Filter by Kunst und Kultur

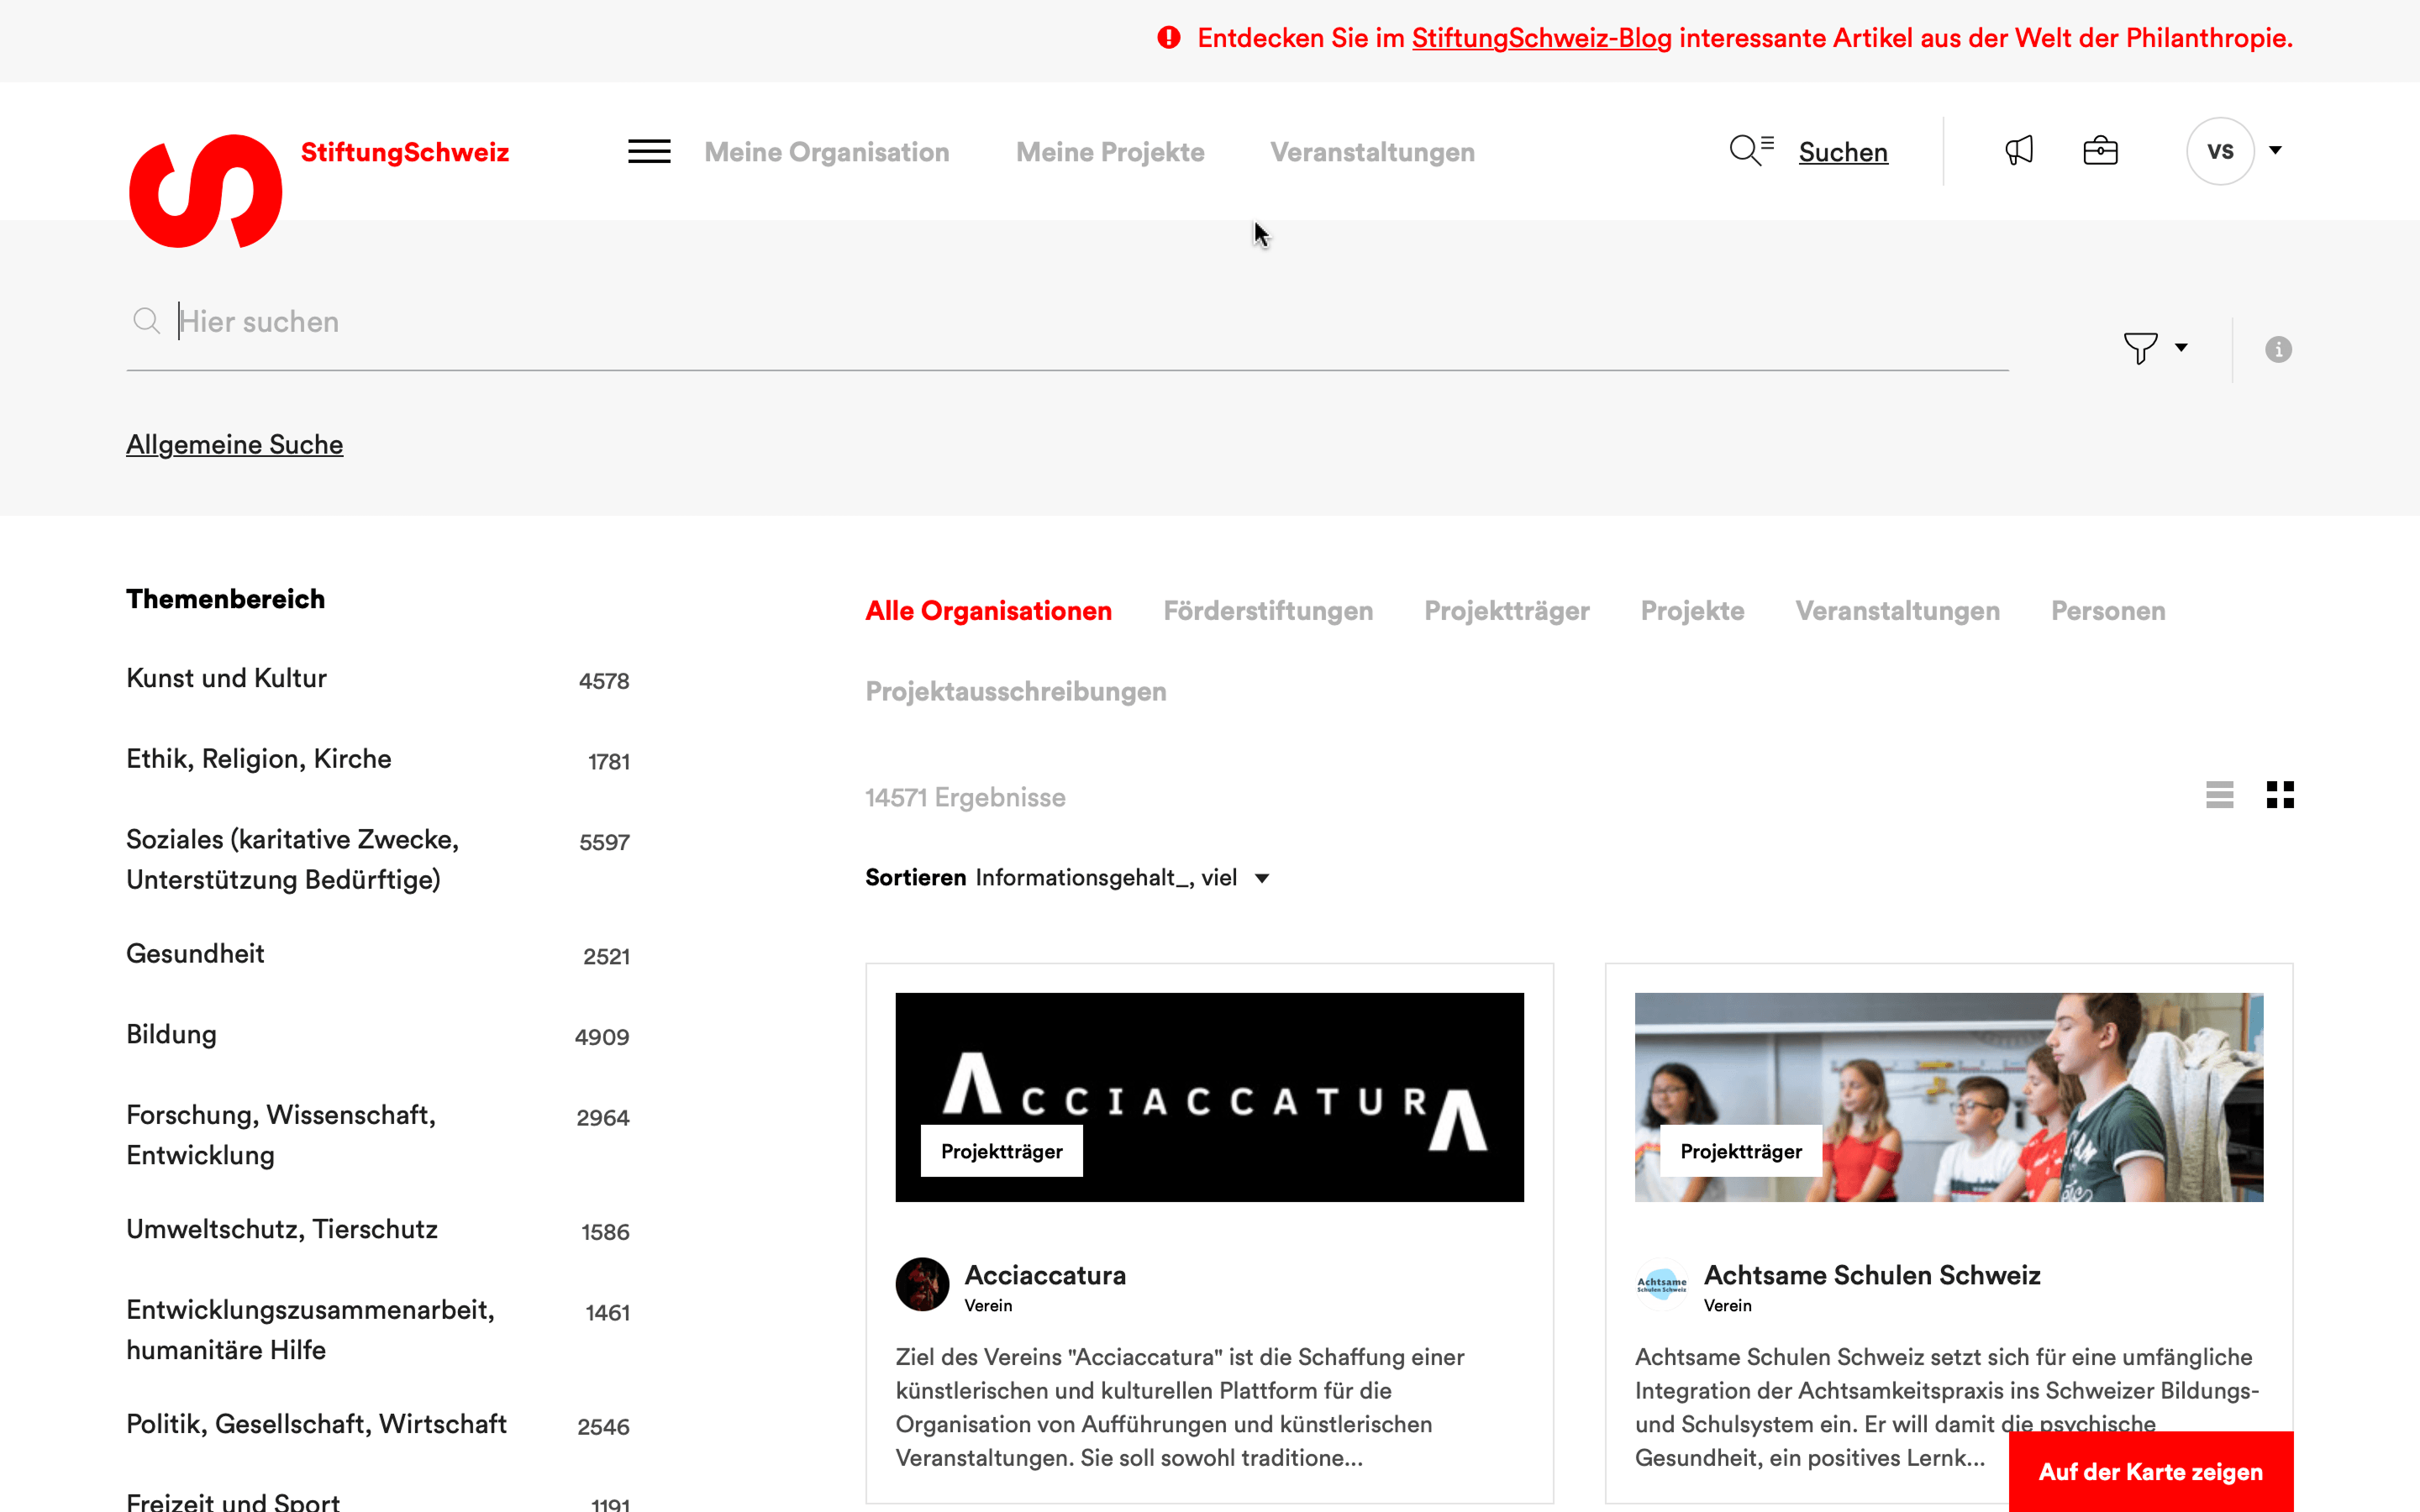point(227,679)
